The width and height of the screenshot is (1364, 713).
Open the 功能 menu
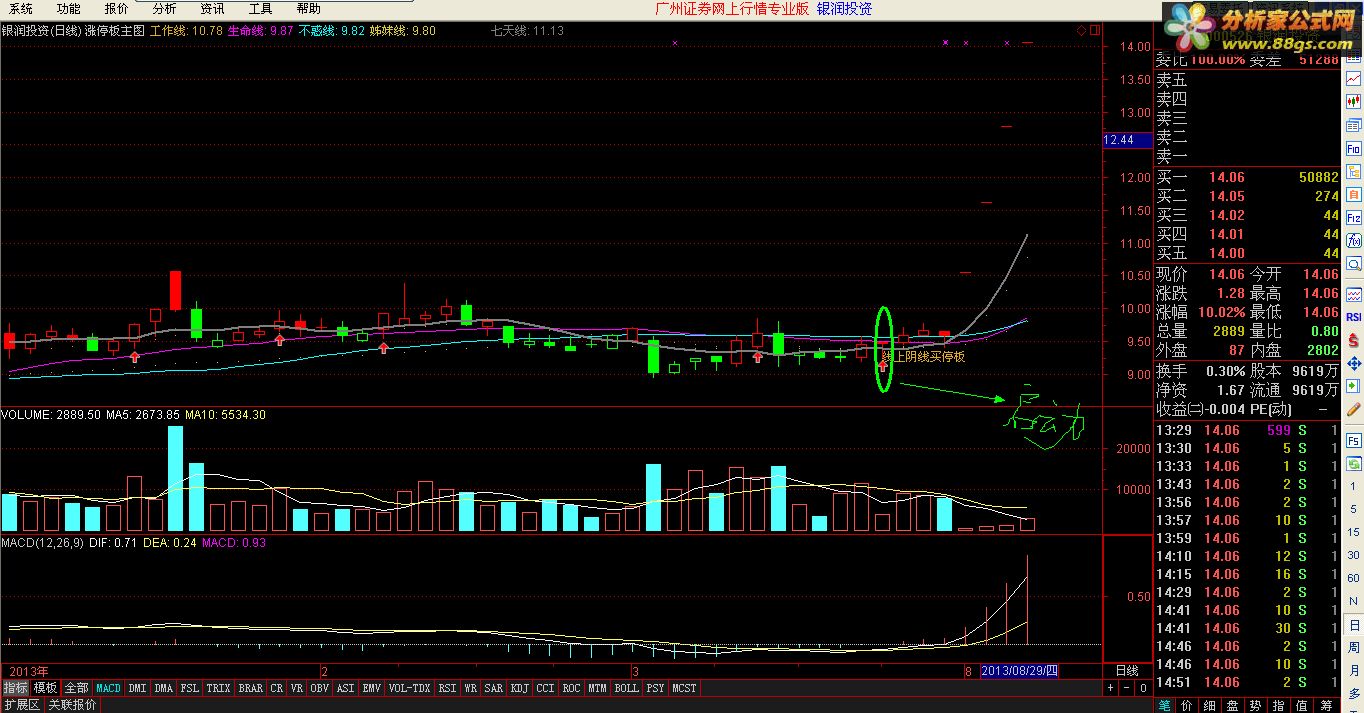point(69,9)
